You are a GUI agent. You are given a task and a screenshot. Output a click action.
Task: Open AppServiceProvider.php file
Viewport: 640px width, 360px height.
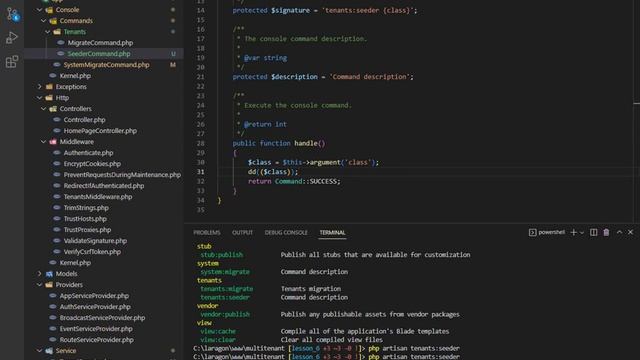click(x=94, y=296)
